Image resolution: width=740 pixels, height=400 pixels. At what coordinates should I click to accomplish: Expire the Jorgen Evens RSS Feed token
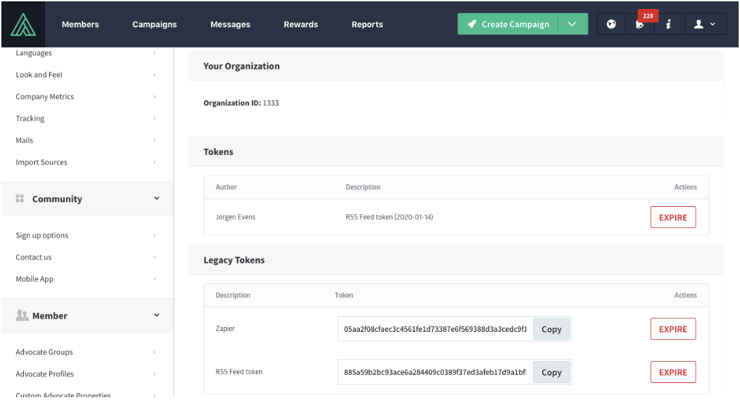pyautogui.click(x=673, y=217)
